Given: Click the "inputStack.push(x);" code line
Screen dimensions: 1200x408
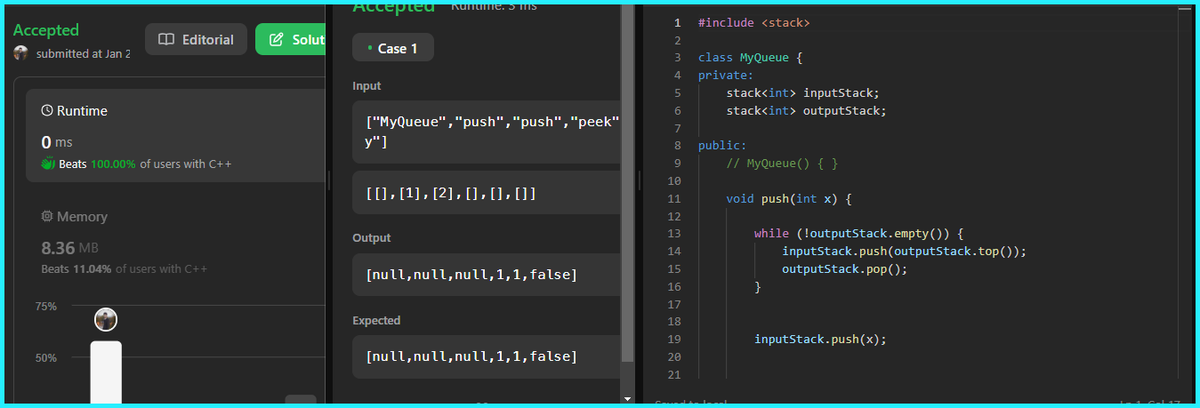Looking at the screenshot, I should tap(820, 339).
